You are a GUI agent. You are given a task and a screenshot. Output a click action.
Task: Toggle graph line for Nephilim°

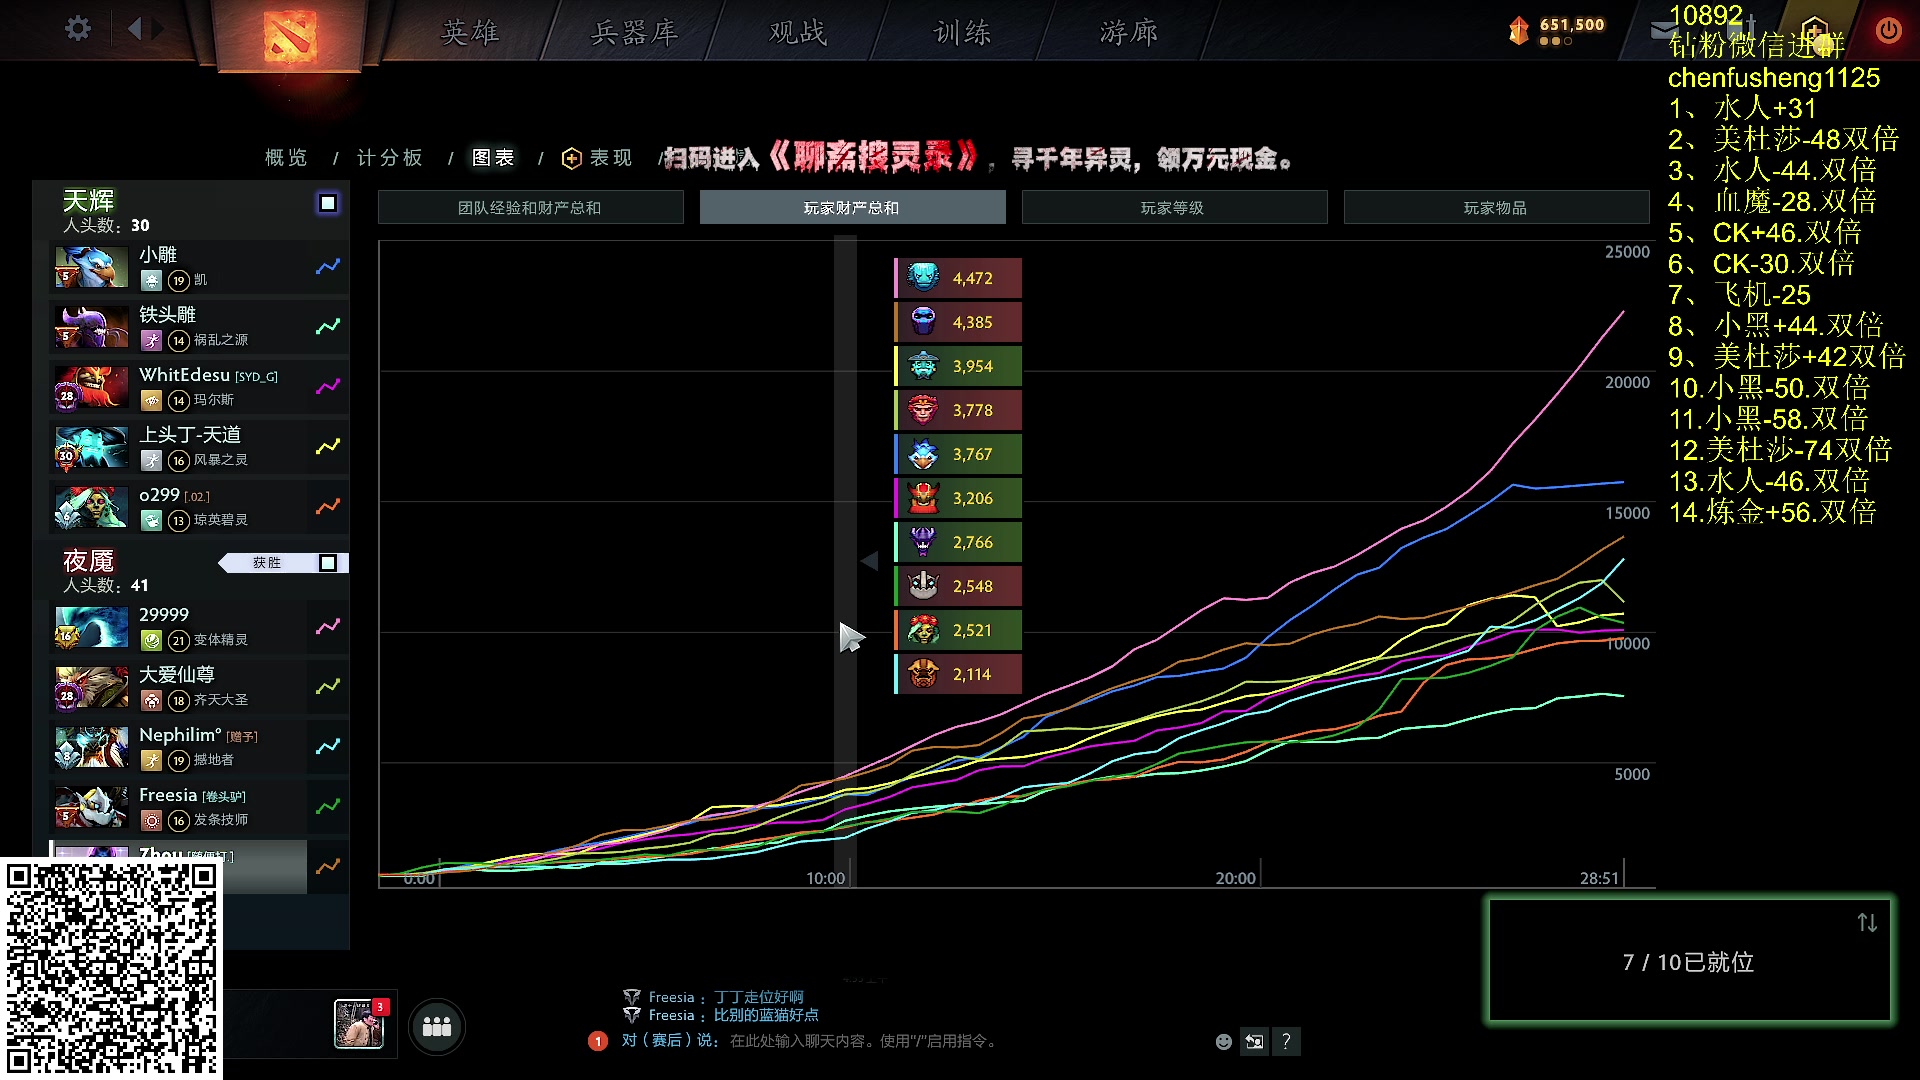328,747
